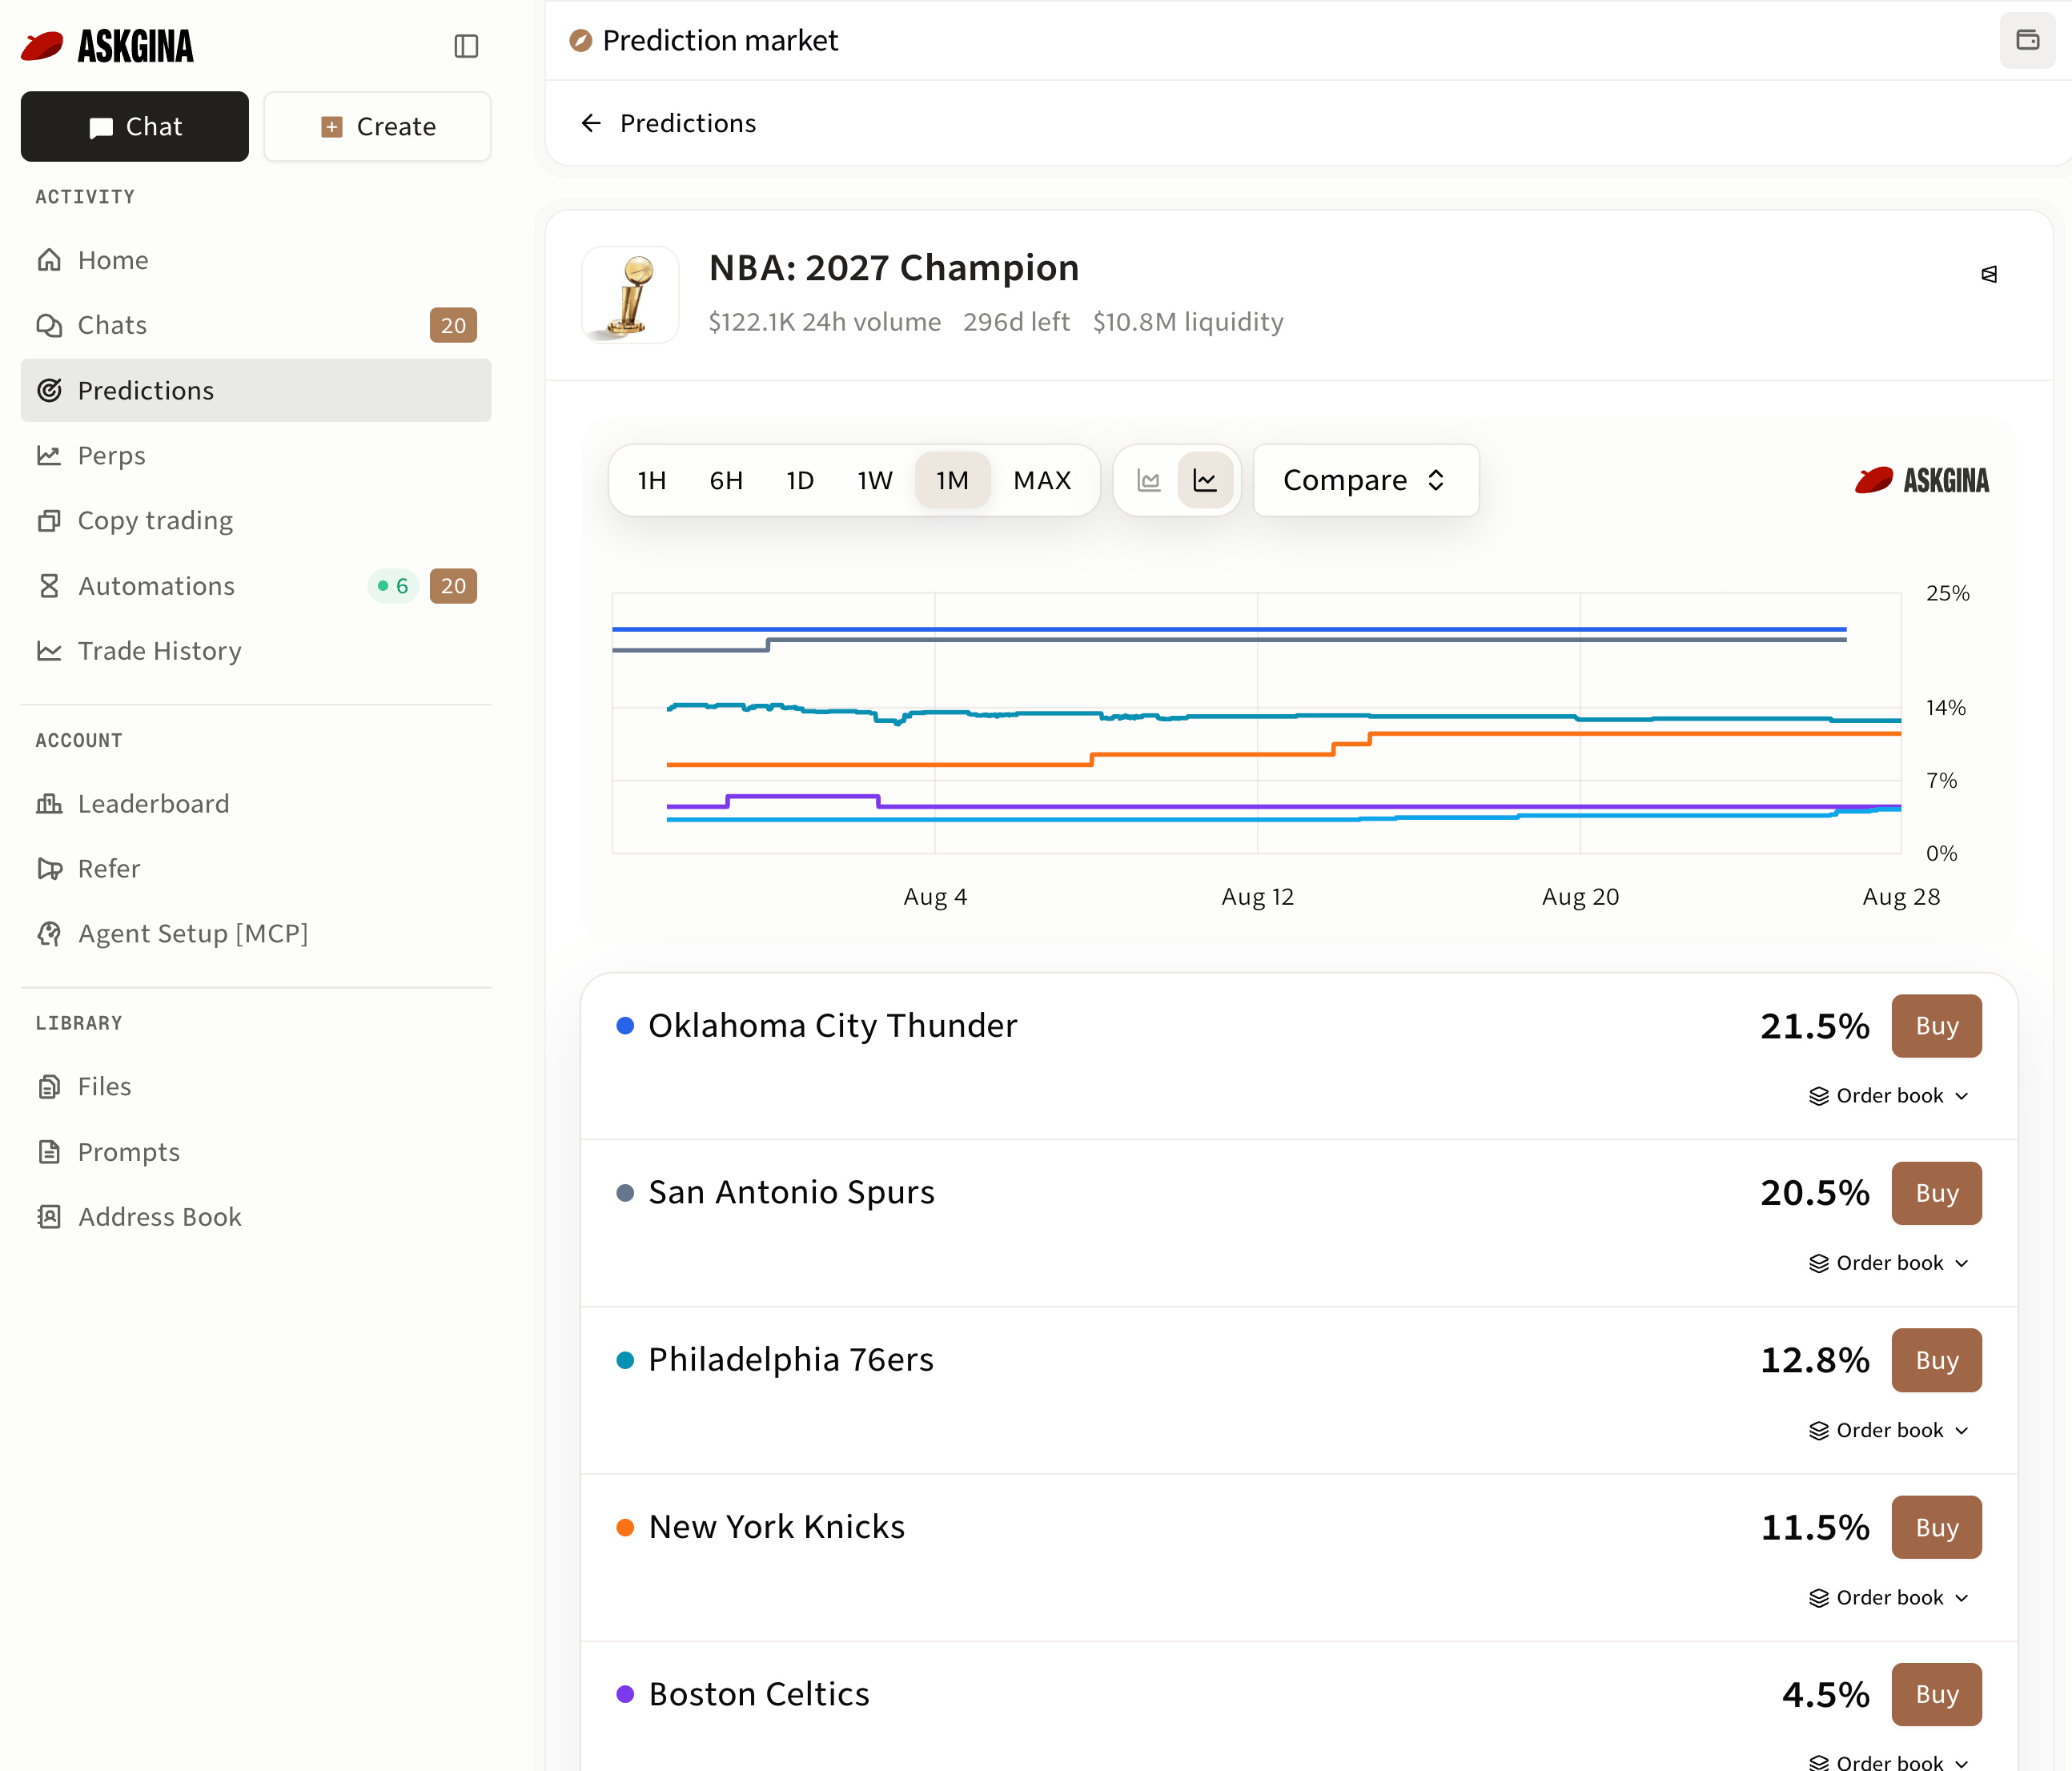
Task: Open the wallet icon at top right
Action: point(2027,41)
